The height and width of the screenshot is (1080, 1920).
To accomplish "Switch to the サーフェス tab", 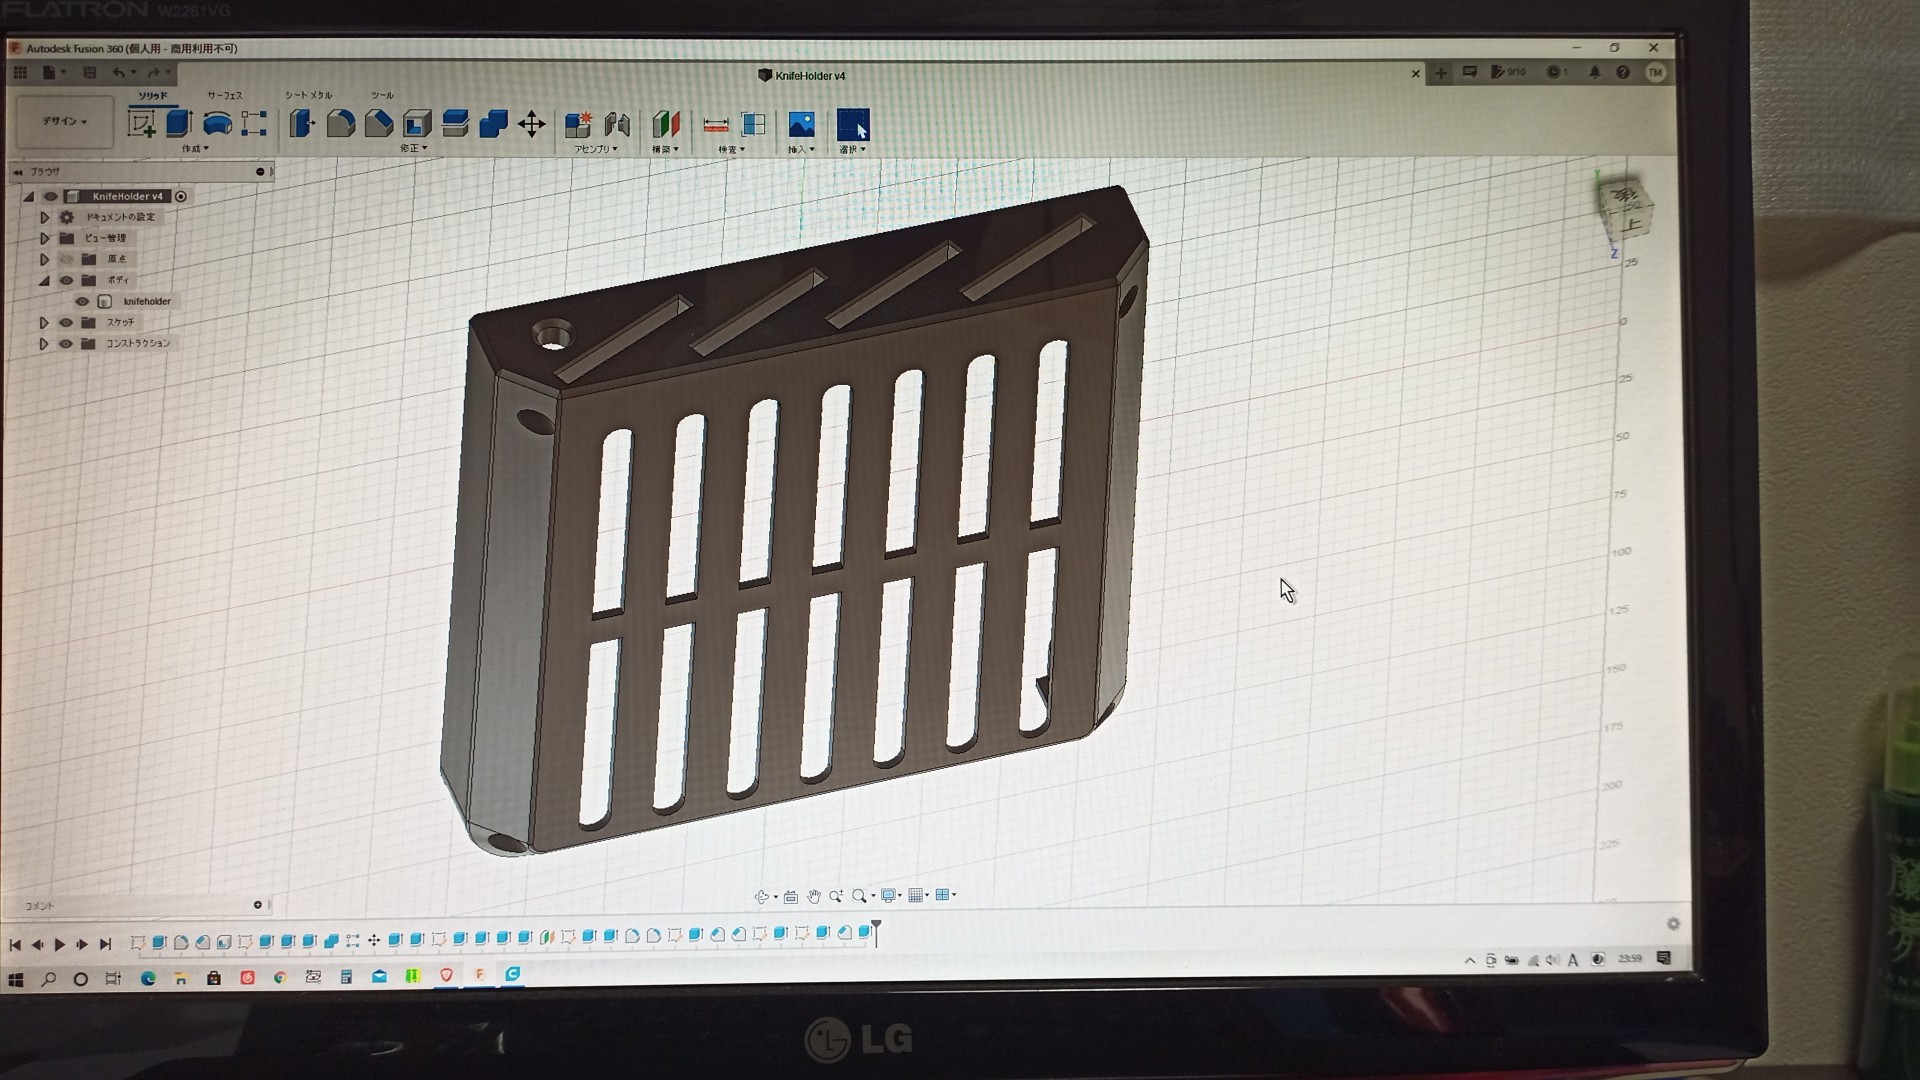I will click(225, 95).
